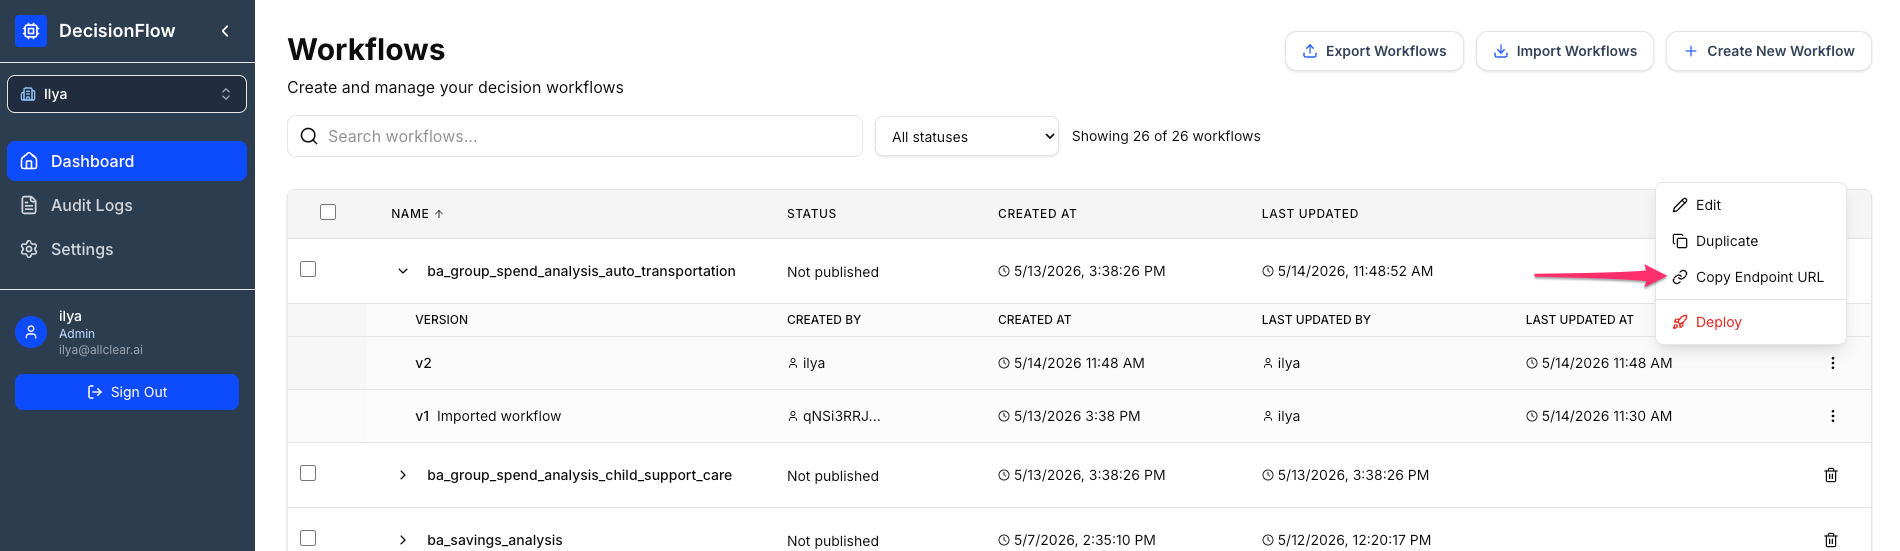Sort by the NAME column header
Viewport: 1900px width, 551px height.
[417, 214]
